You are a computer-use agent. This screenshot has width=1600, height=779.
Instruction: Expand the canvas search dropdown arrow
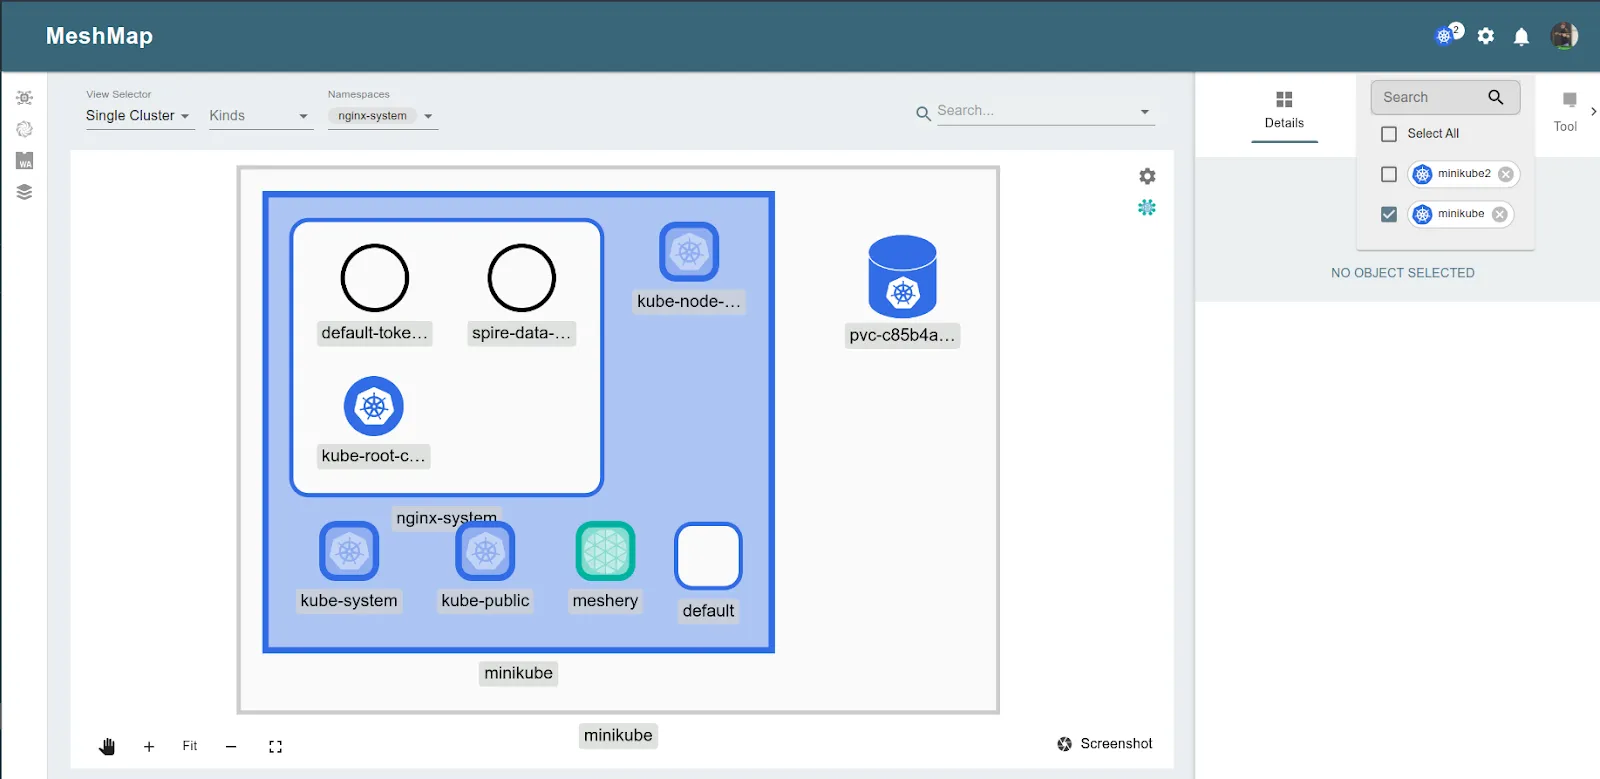click(1145, 111)
